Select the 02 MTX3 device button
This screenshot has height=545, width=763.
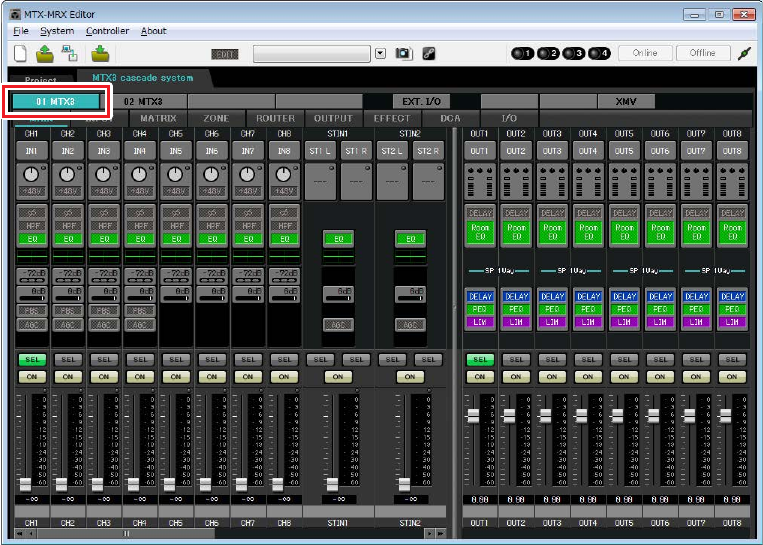click(x=143, y=102)
